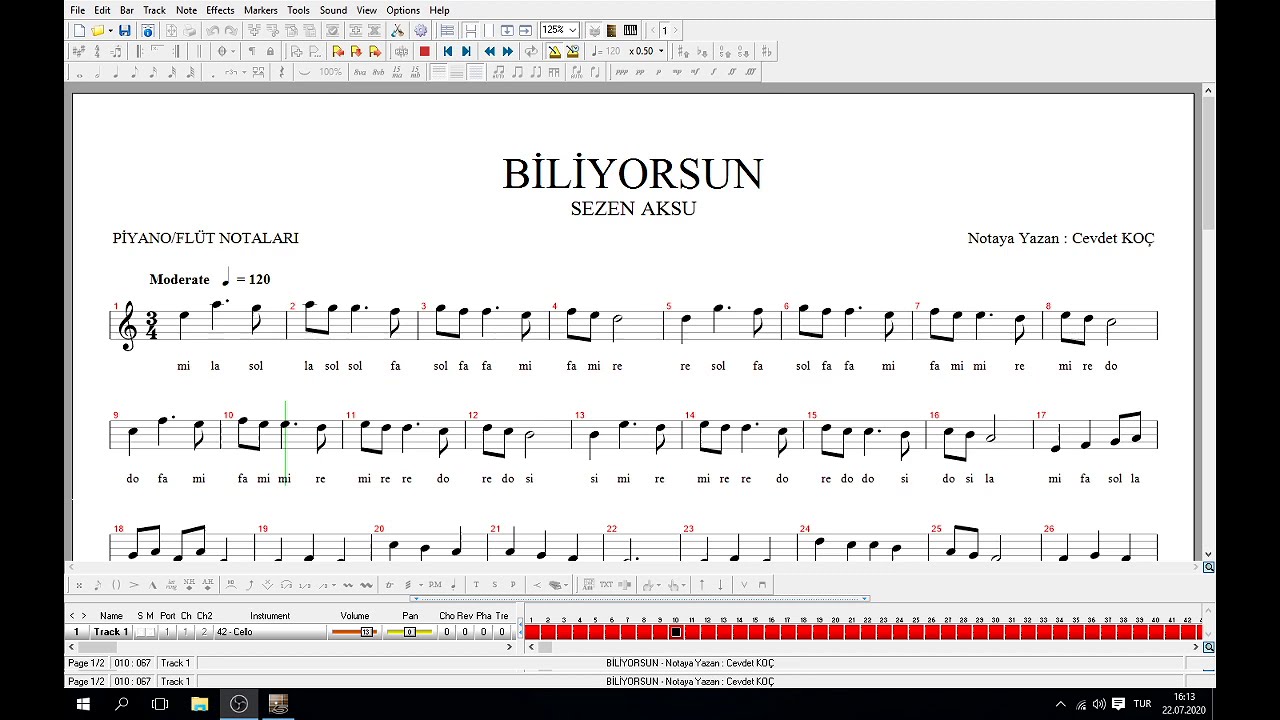
Task: Go to first measure
Action: pyautogui.click(x=447, y=51)
